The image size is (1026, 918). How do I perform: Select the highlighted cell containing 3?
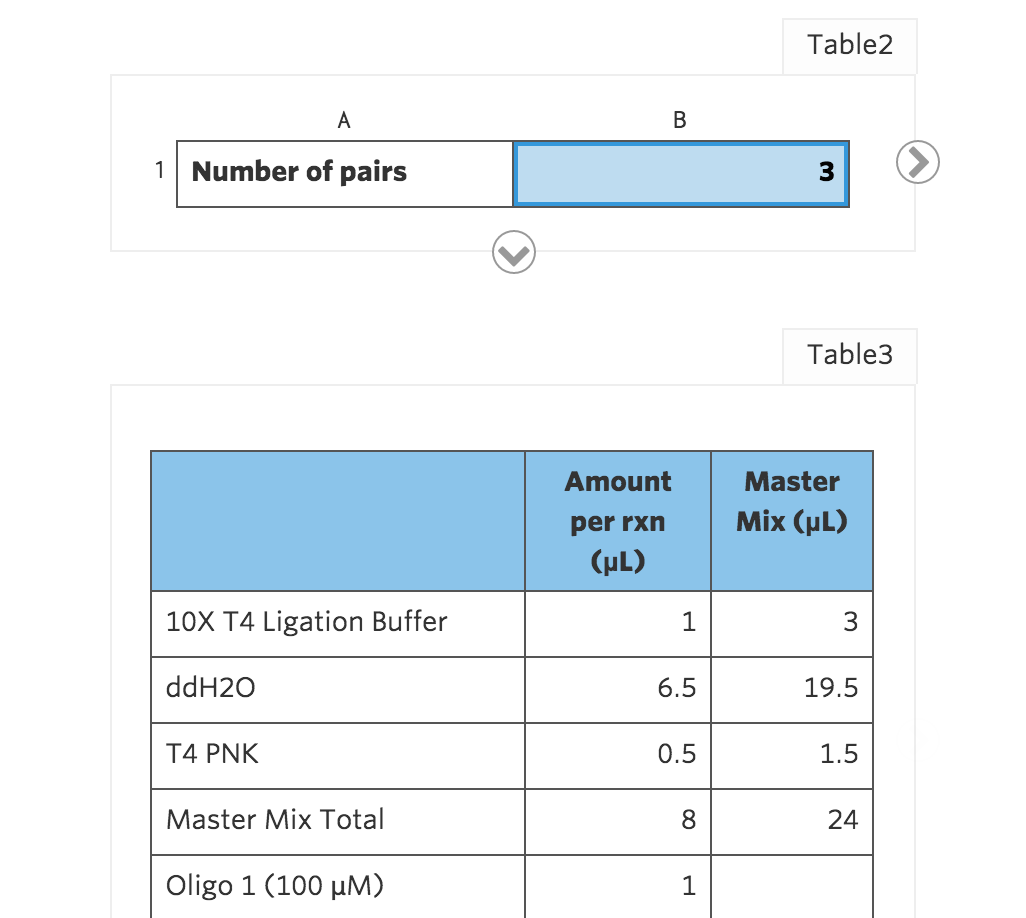681,173
